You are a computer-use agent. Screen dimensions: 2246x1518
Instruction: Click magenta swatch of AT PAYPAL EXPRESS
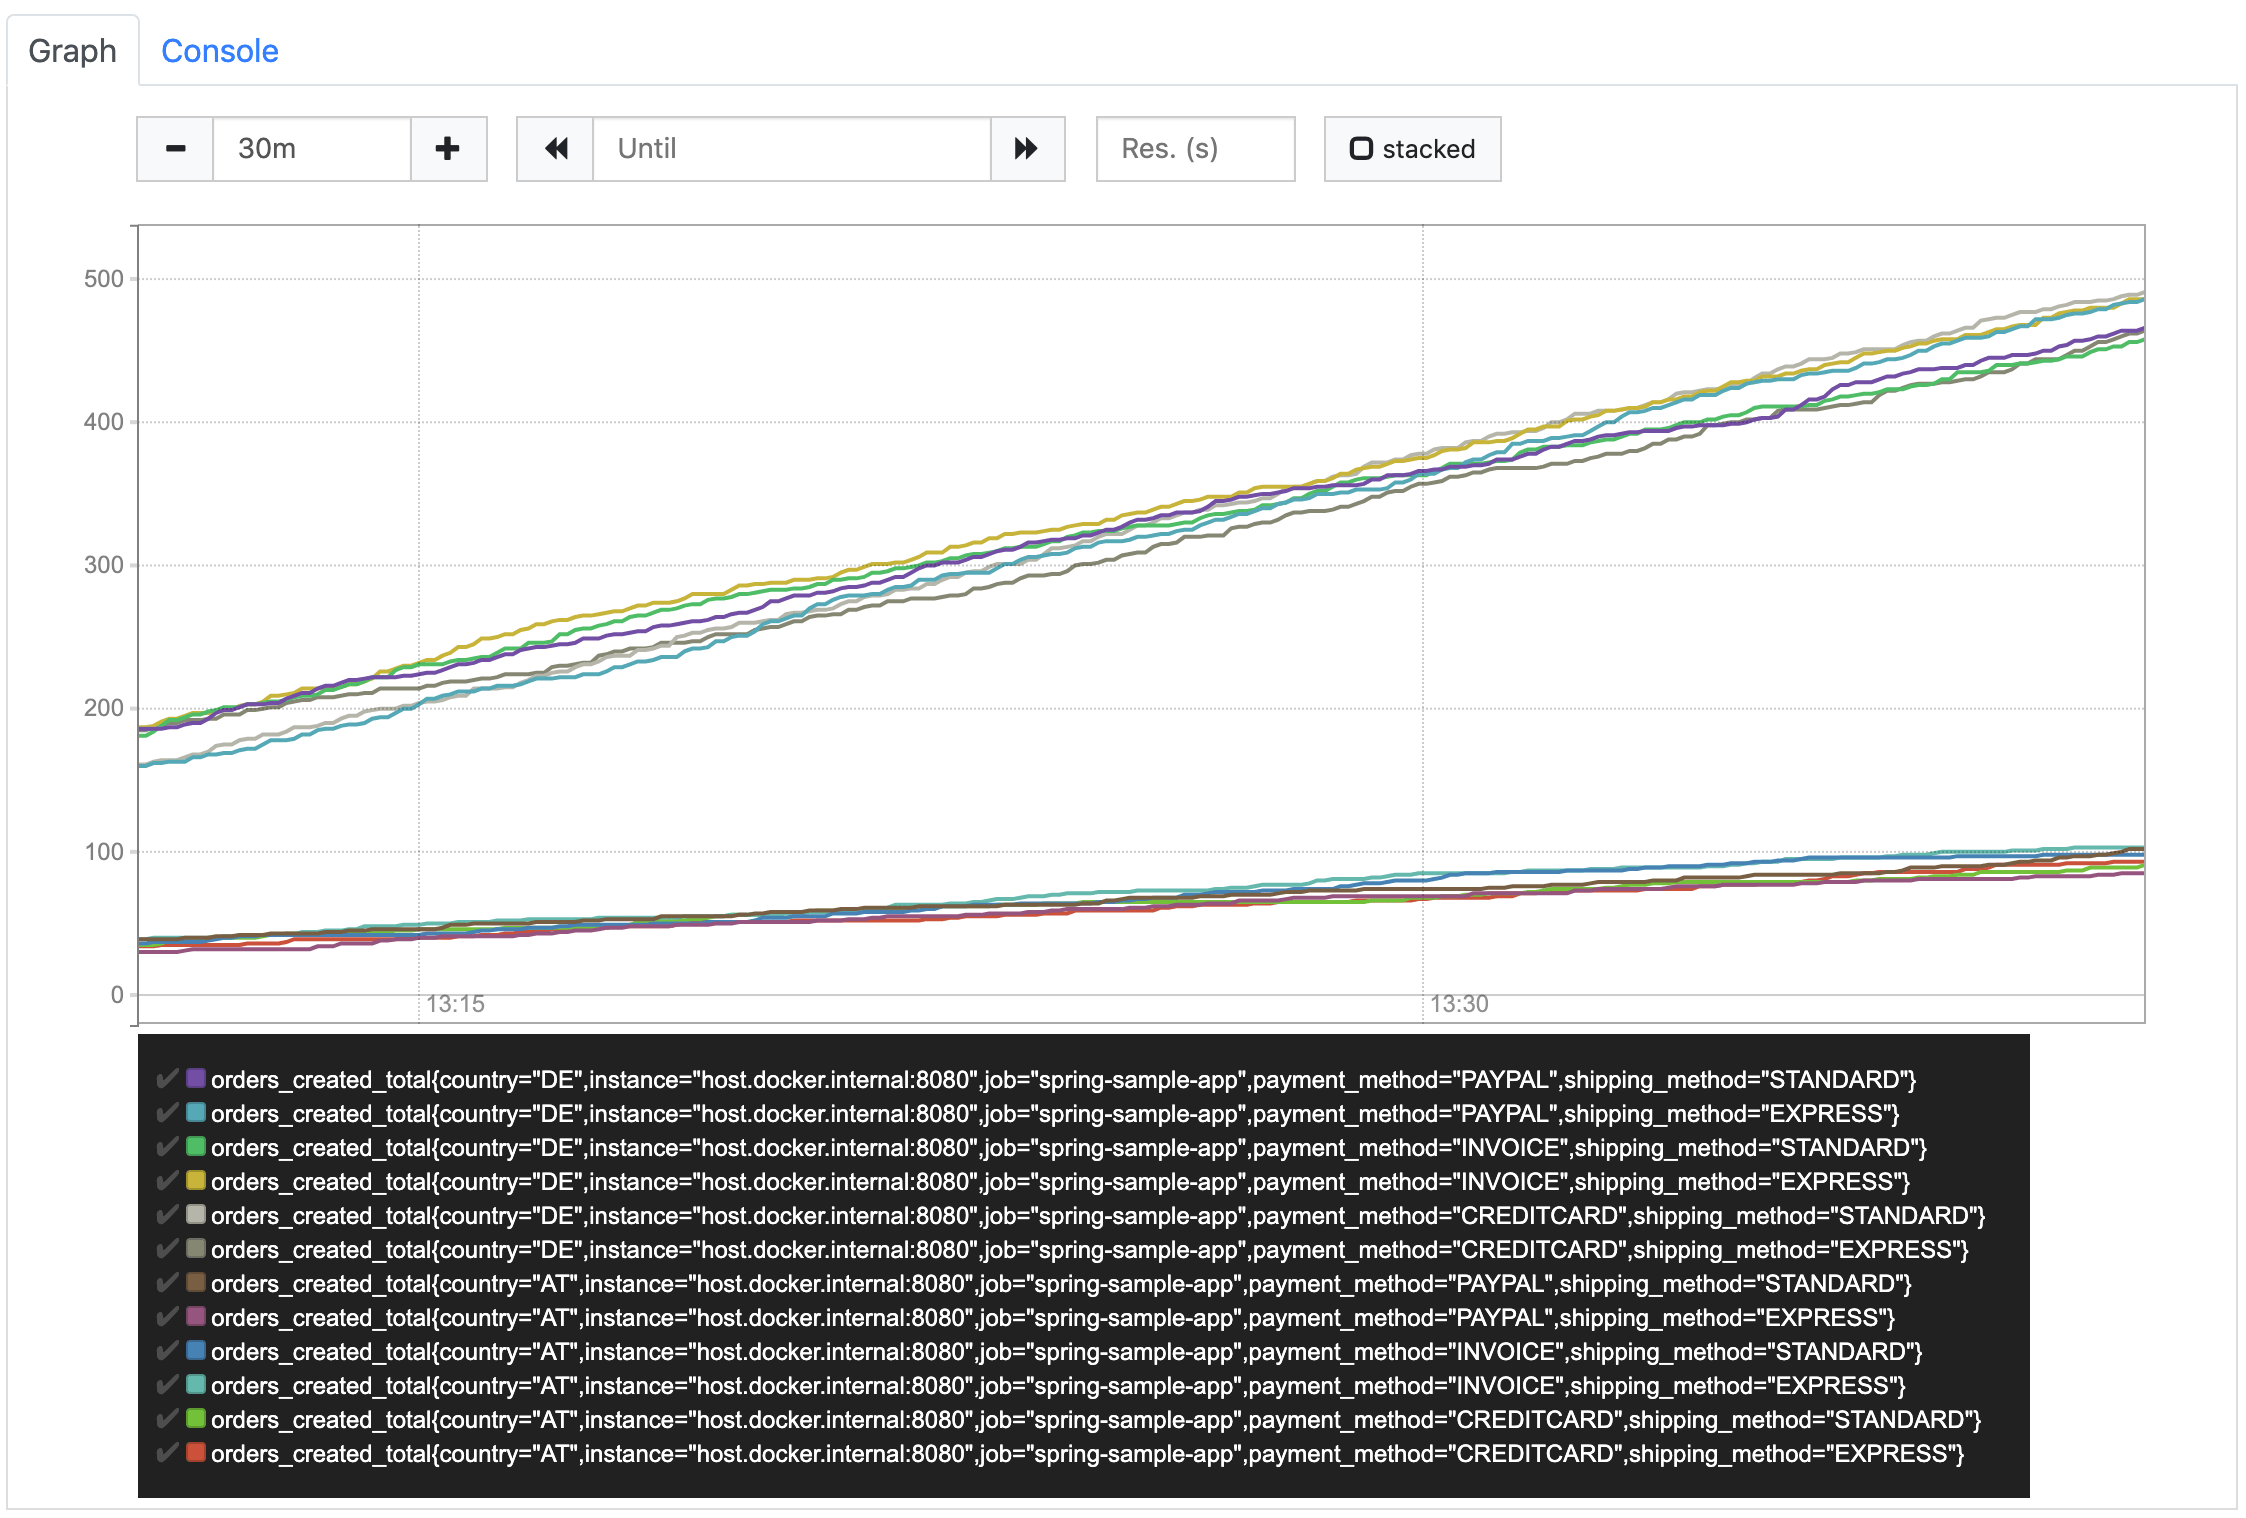[x=196, y=1316]
